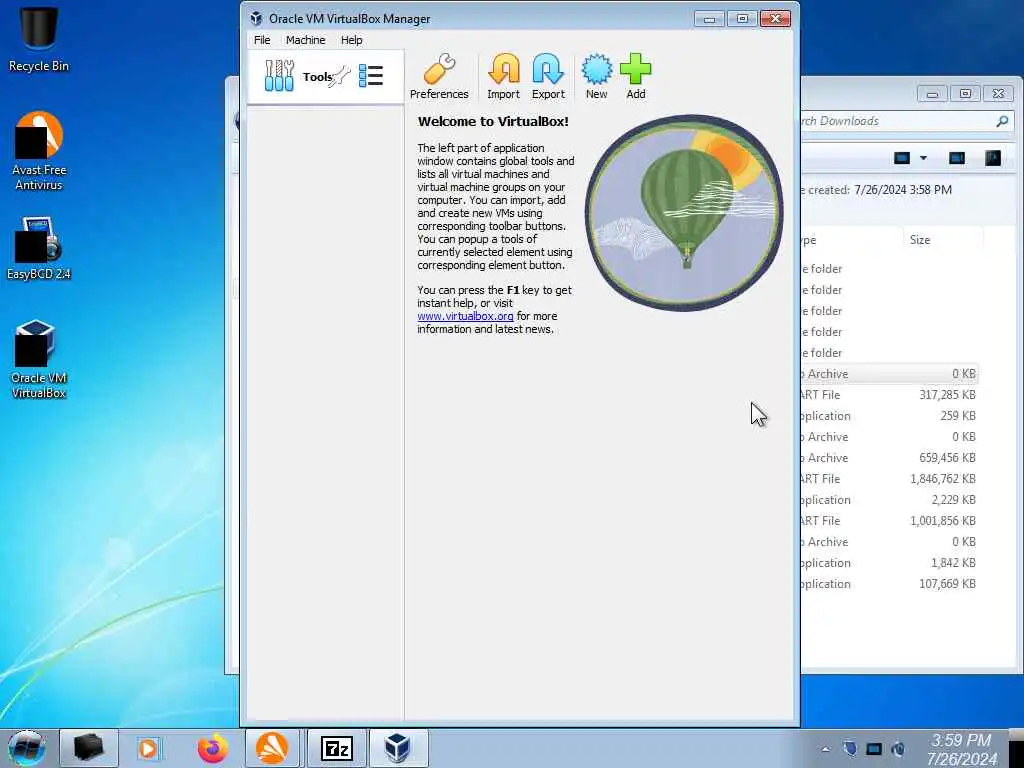The height and width of the screenshot is (768, 1024).
Task: Click the Import appliance toolbar icon
Action: 504,76
